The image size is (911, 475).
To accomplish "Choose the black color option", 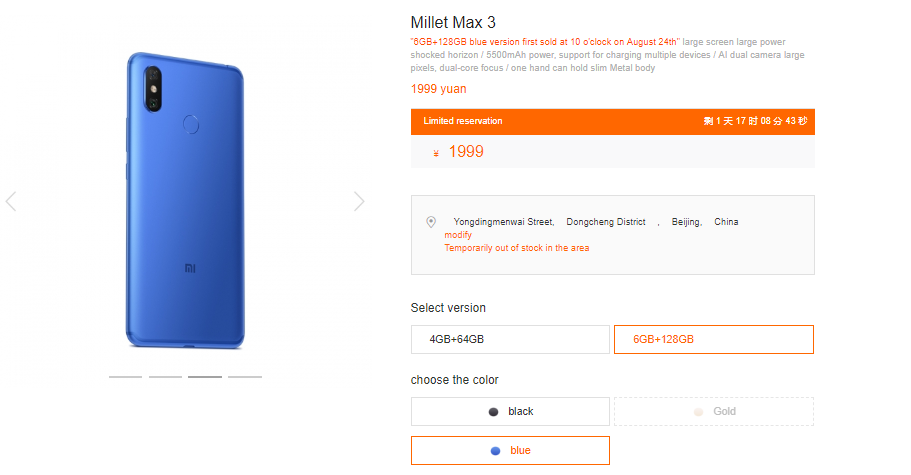I will [x=510, y=411].
